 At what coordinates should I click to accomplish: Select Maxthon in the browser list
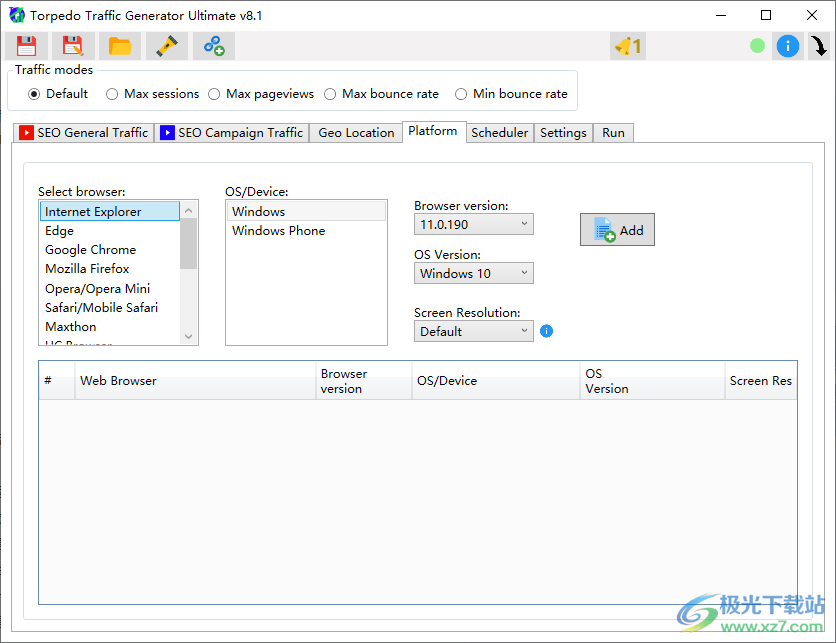[x=110, y=327]
